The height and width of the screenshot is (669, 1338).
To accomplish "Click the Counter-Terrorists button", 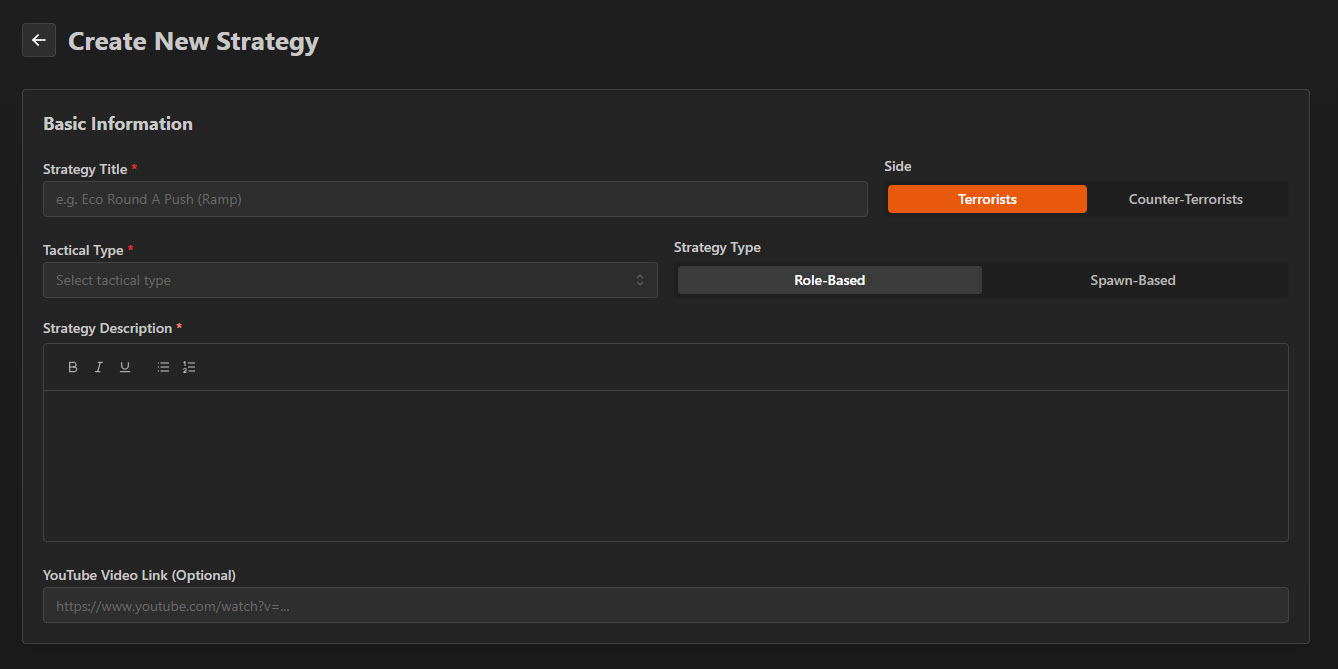I will (x=1185, y=198).
